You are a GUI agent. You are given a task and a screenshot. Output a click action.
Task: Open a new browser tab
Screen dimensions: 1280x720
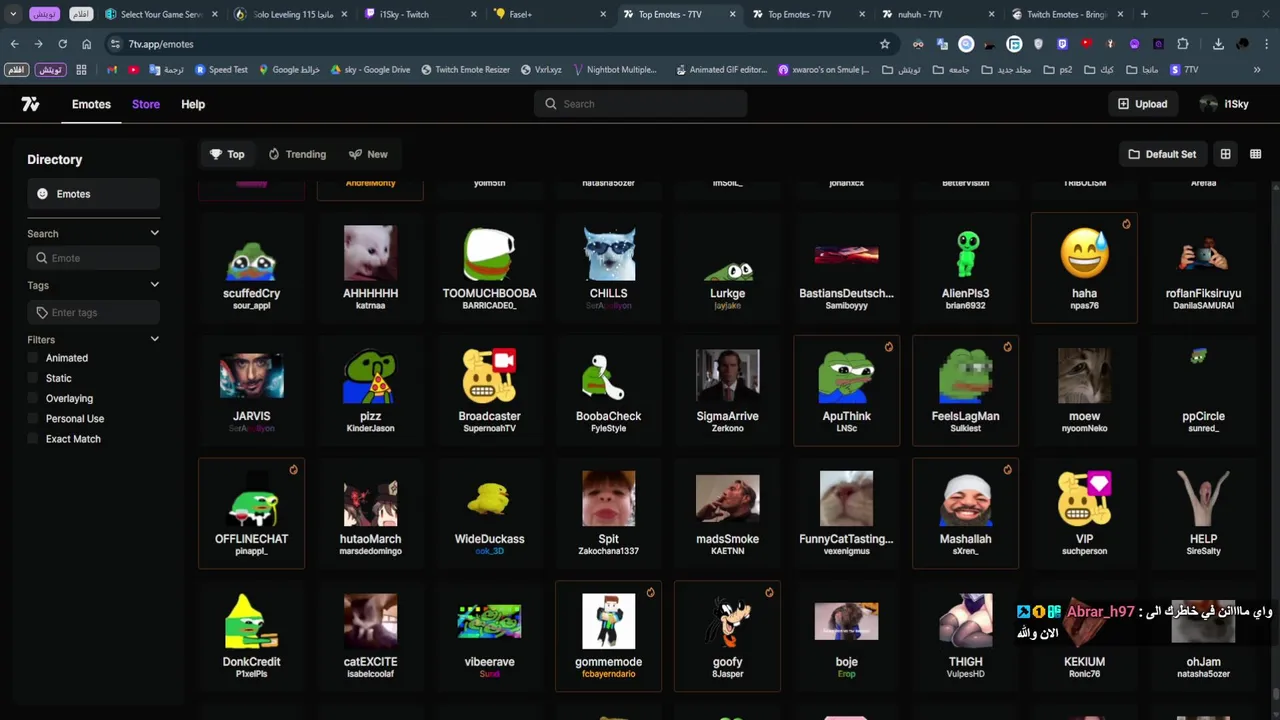(x=1144, y=14)
